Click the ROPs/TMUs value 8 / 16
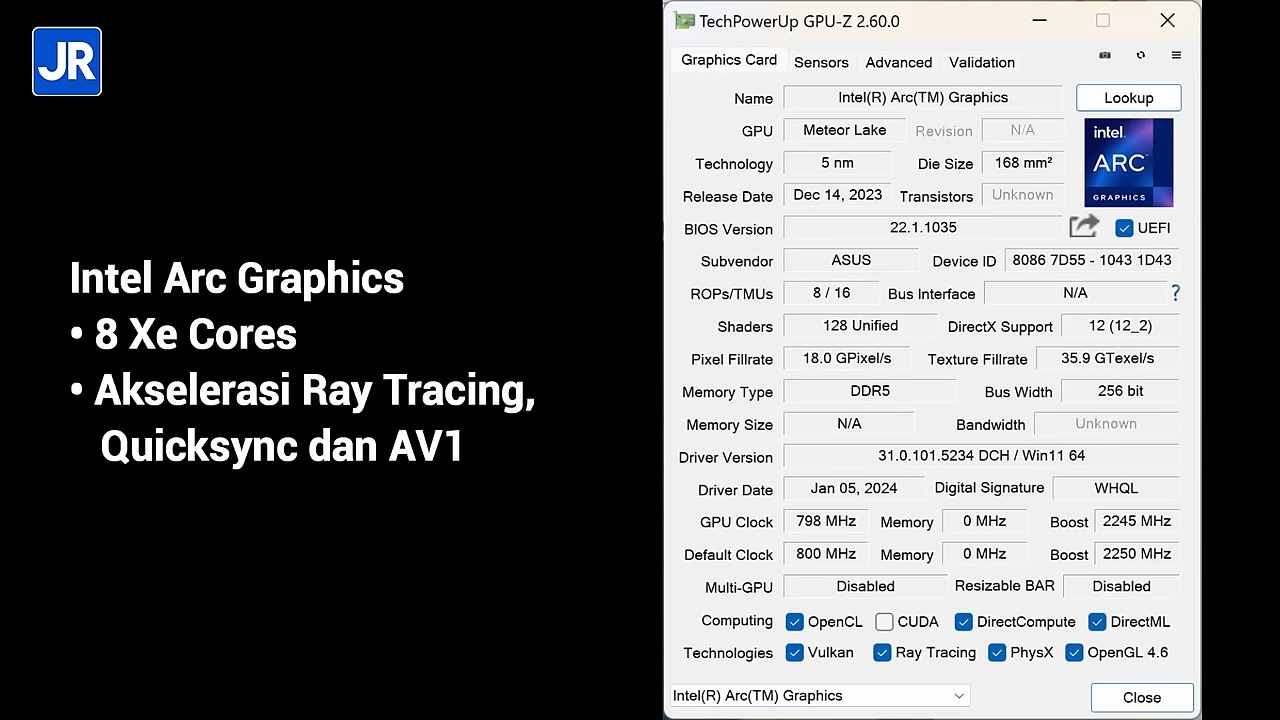This screenshot has height=720, width=1280. pos(831,293)
